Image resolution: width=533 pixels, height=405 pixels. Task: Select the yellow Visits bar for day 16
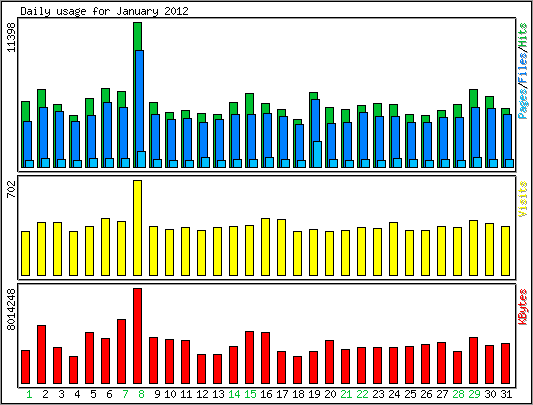(265, 247)
